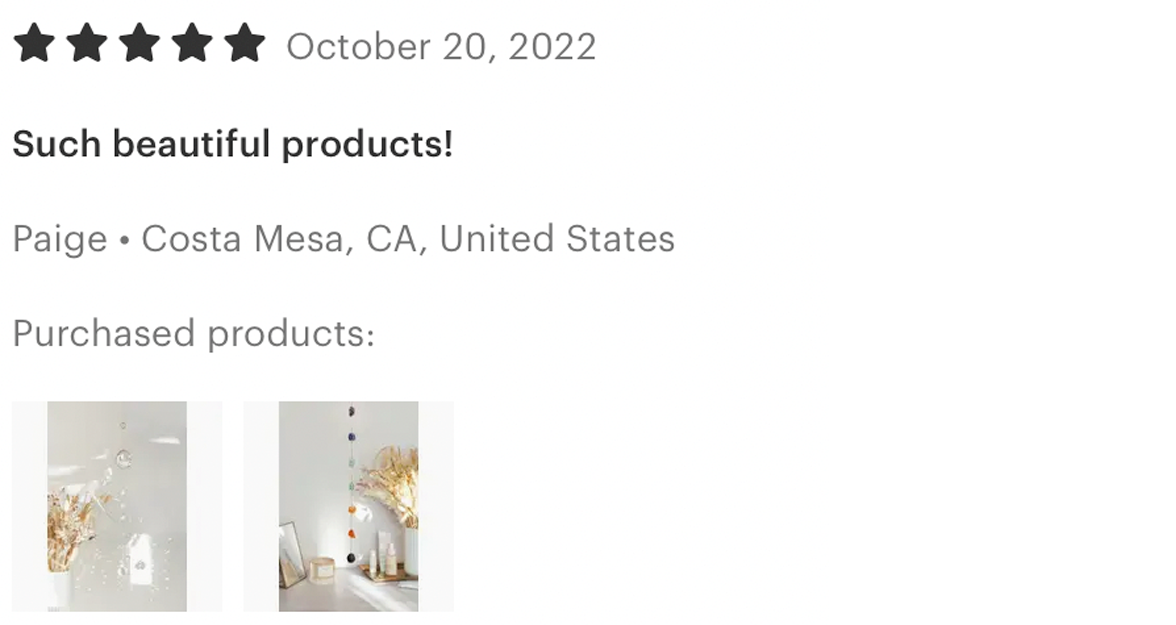
Task: Click the orange stone in second thumbnail
Action: [x=352, y=509]
